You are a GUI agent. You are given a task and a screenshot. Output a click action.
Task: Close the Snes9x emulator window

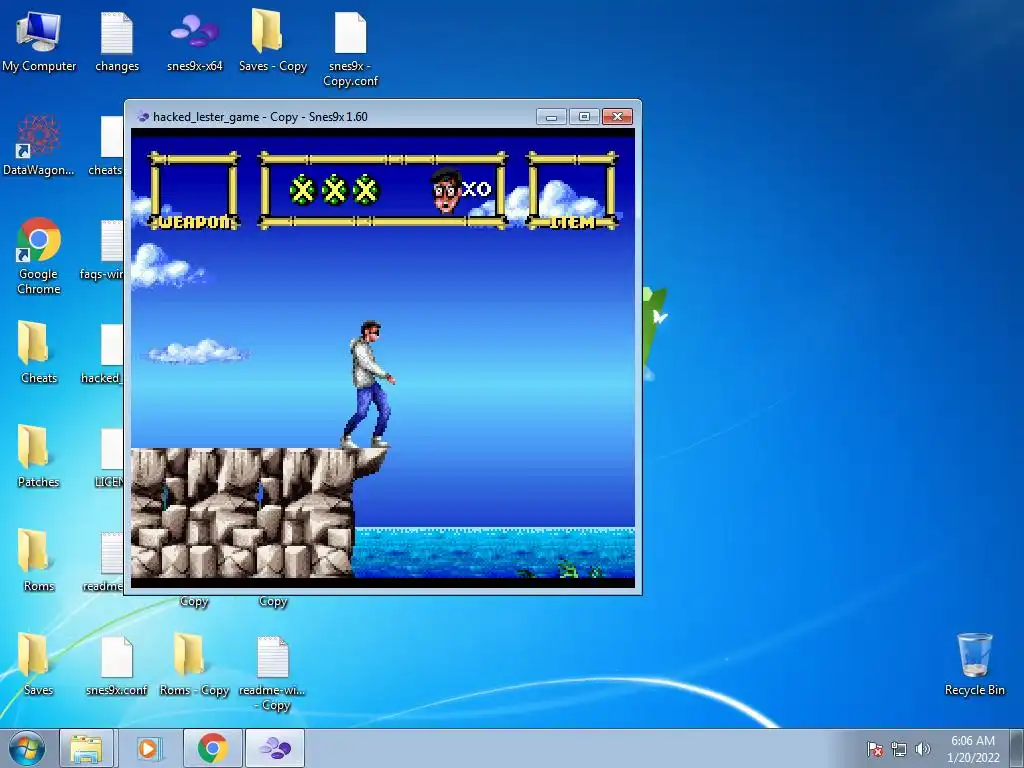point(617,116)
